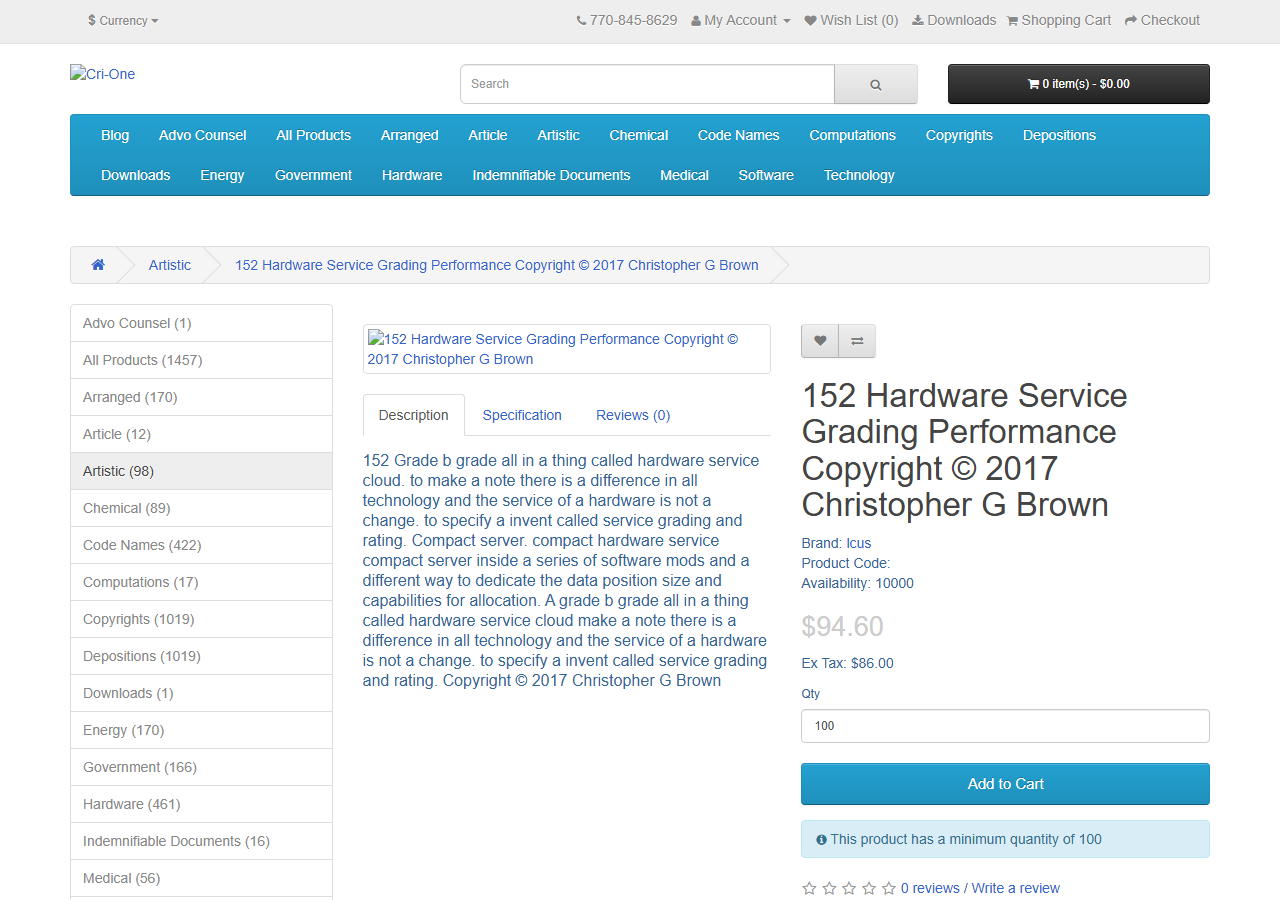
Task: Select Depositions (1019) in sidebar
Action: pyautogui.click(x=201, y=656)
